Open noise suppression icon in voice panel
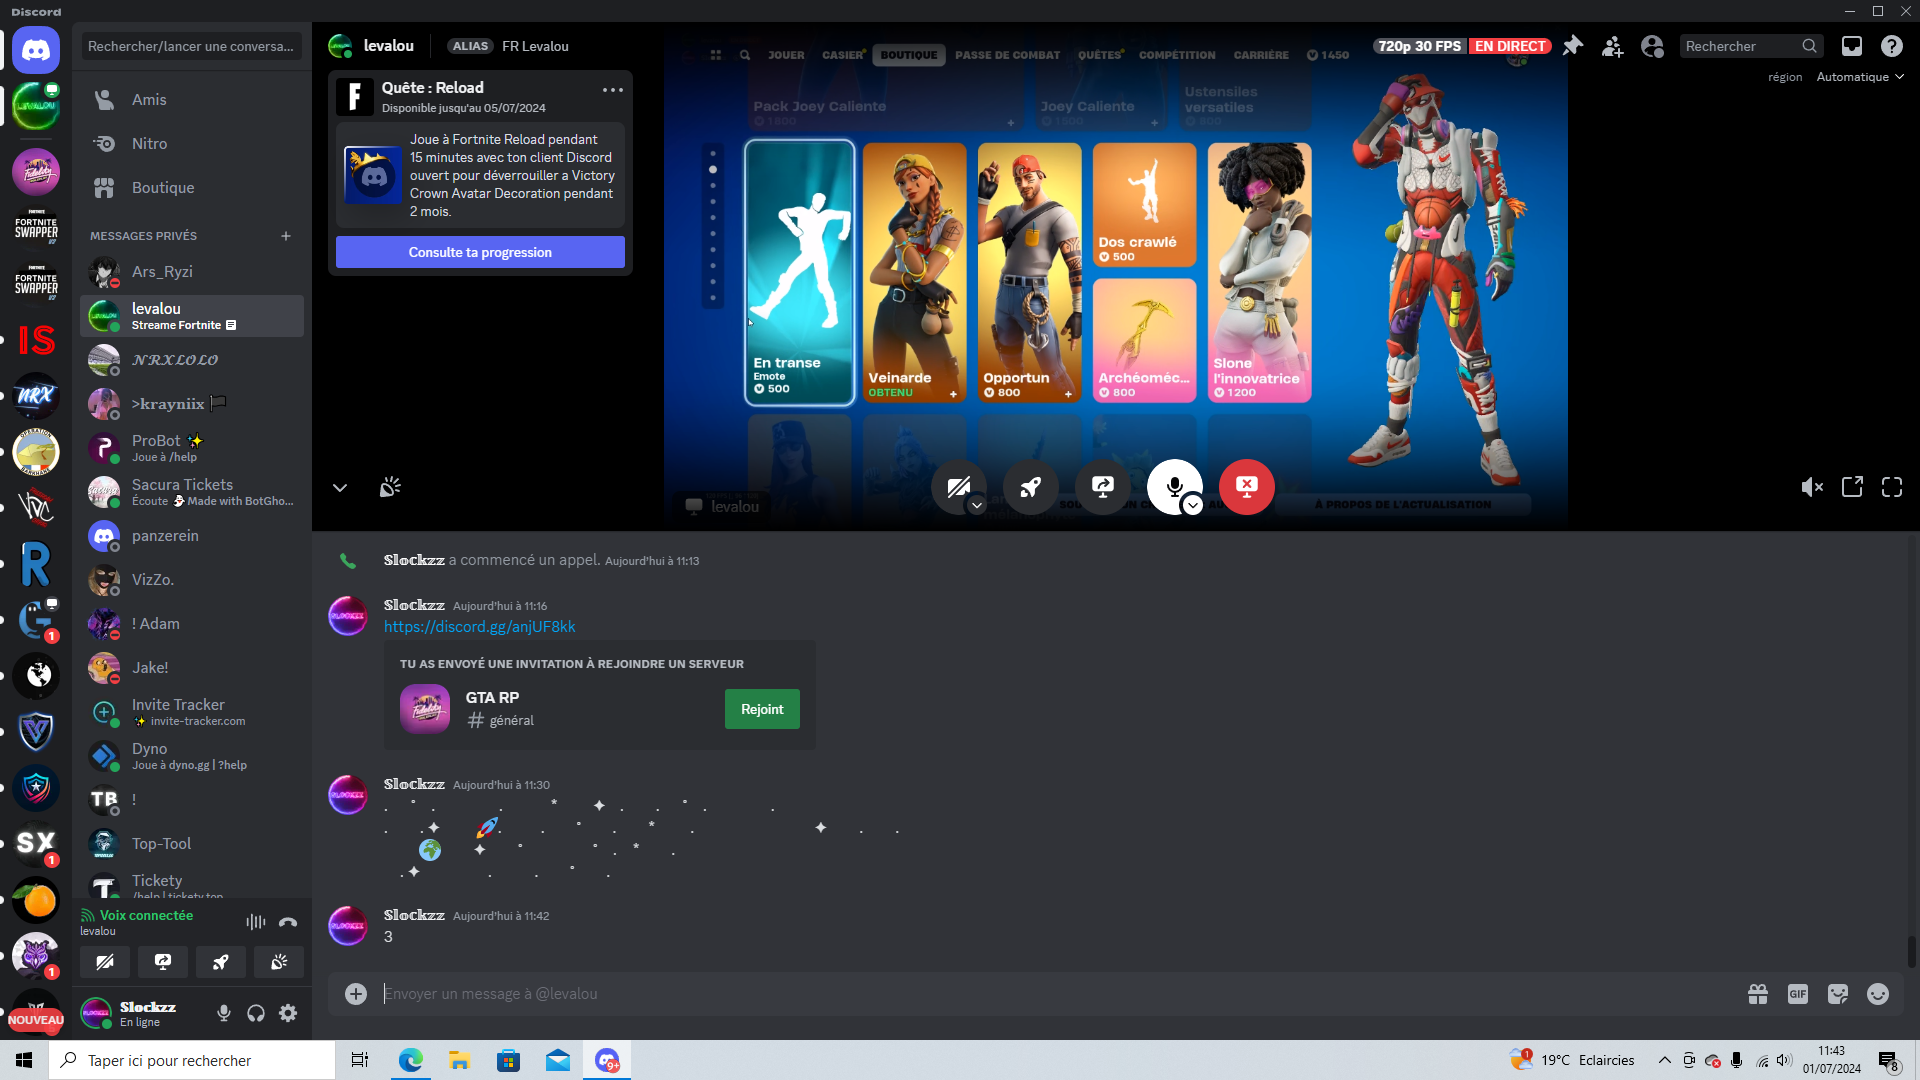Viewport: 1920px width, 1080px height. 256,922
